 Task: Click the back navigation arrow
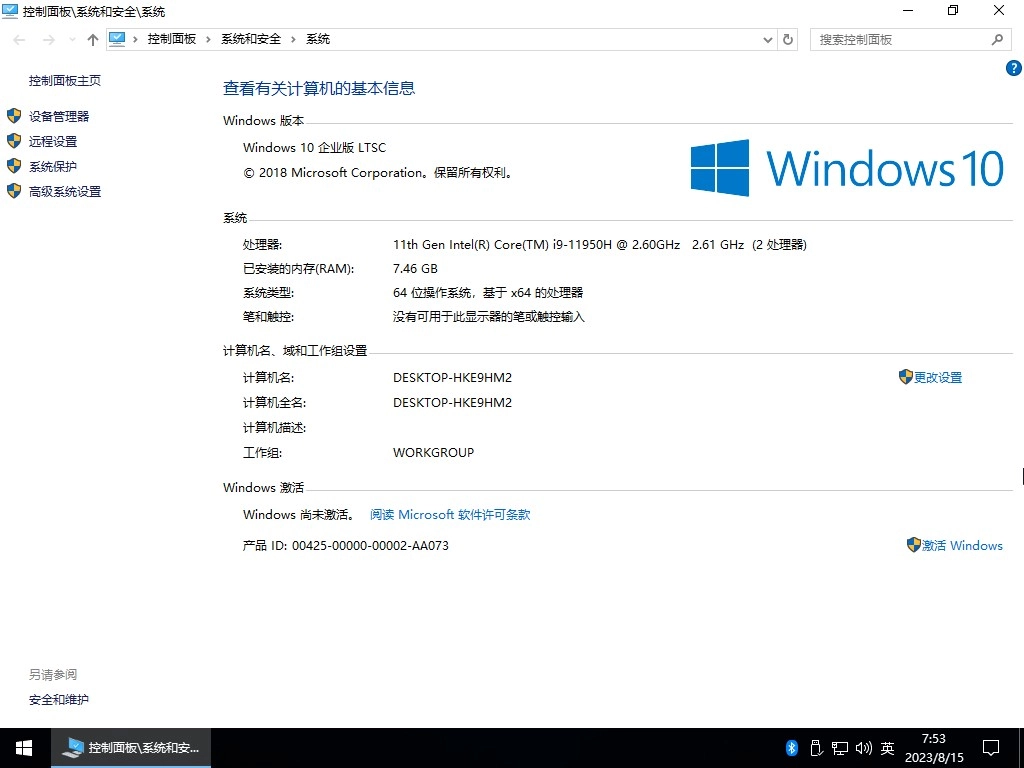coord(18,39)
